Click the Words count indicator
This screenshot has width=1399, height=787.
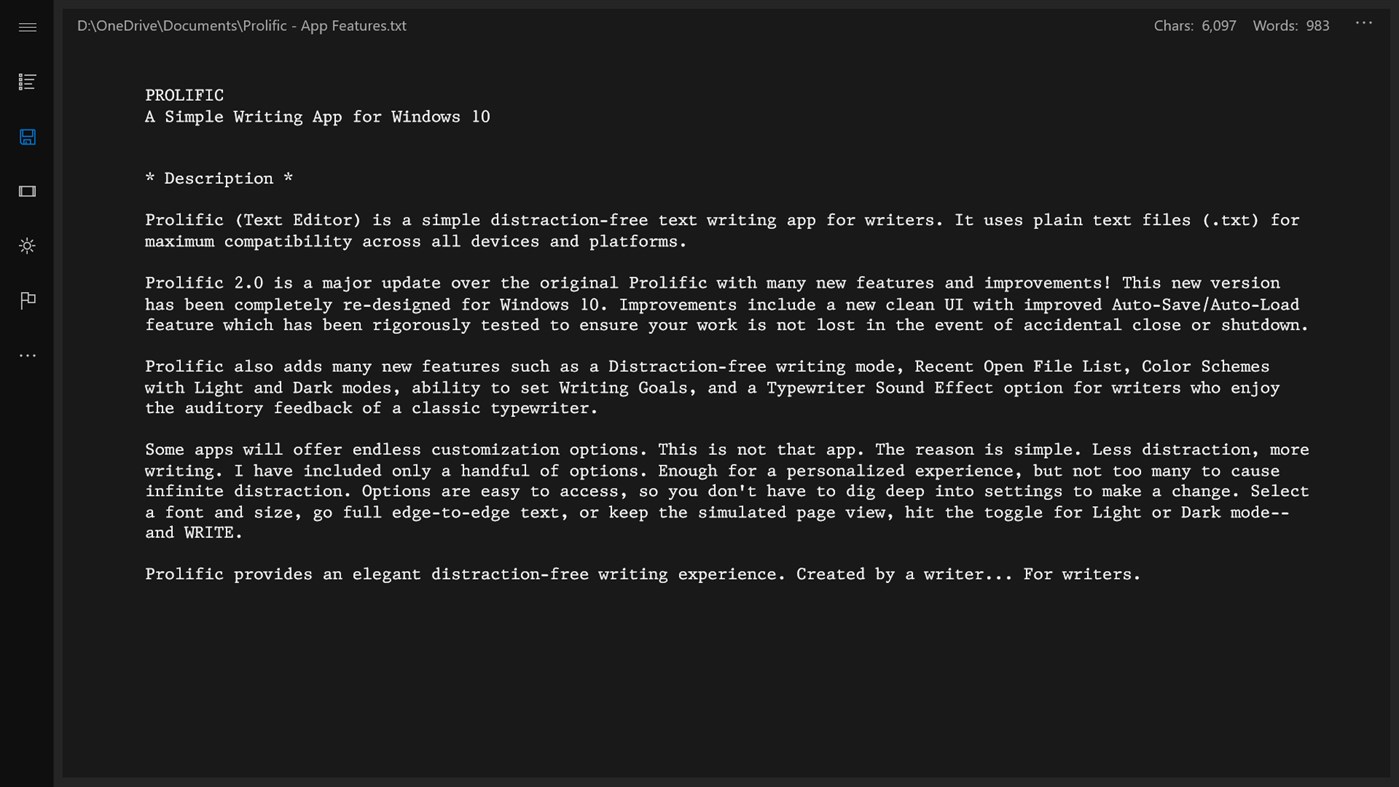point(1290,26)
